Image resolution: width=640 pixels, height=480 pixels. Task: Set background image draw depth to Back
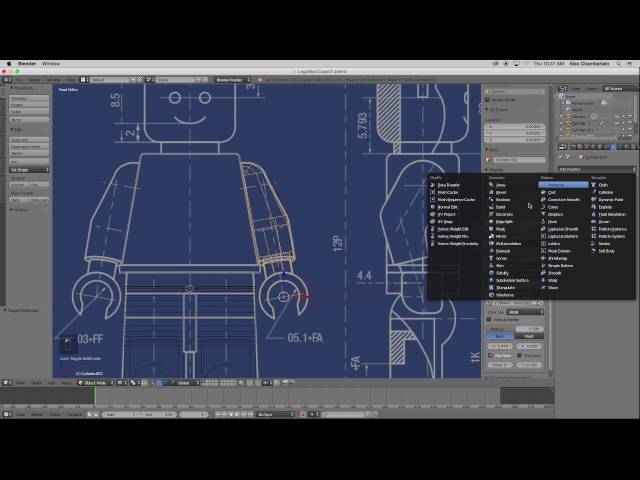point(500,336)
